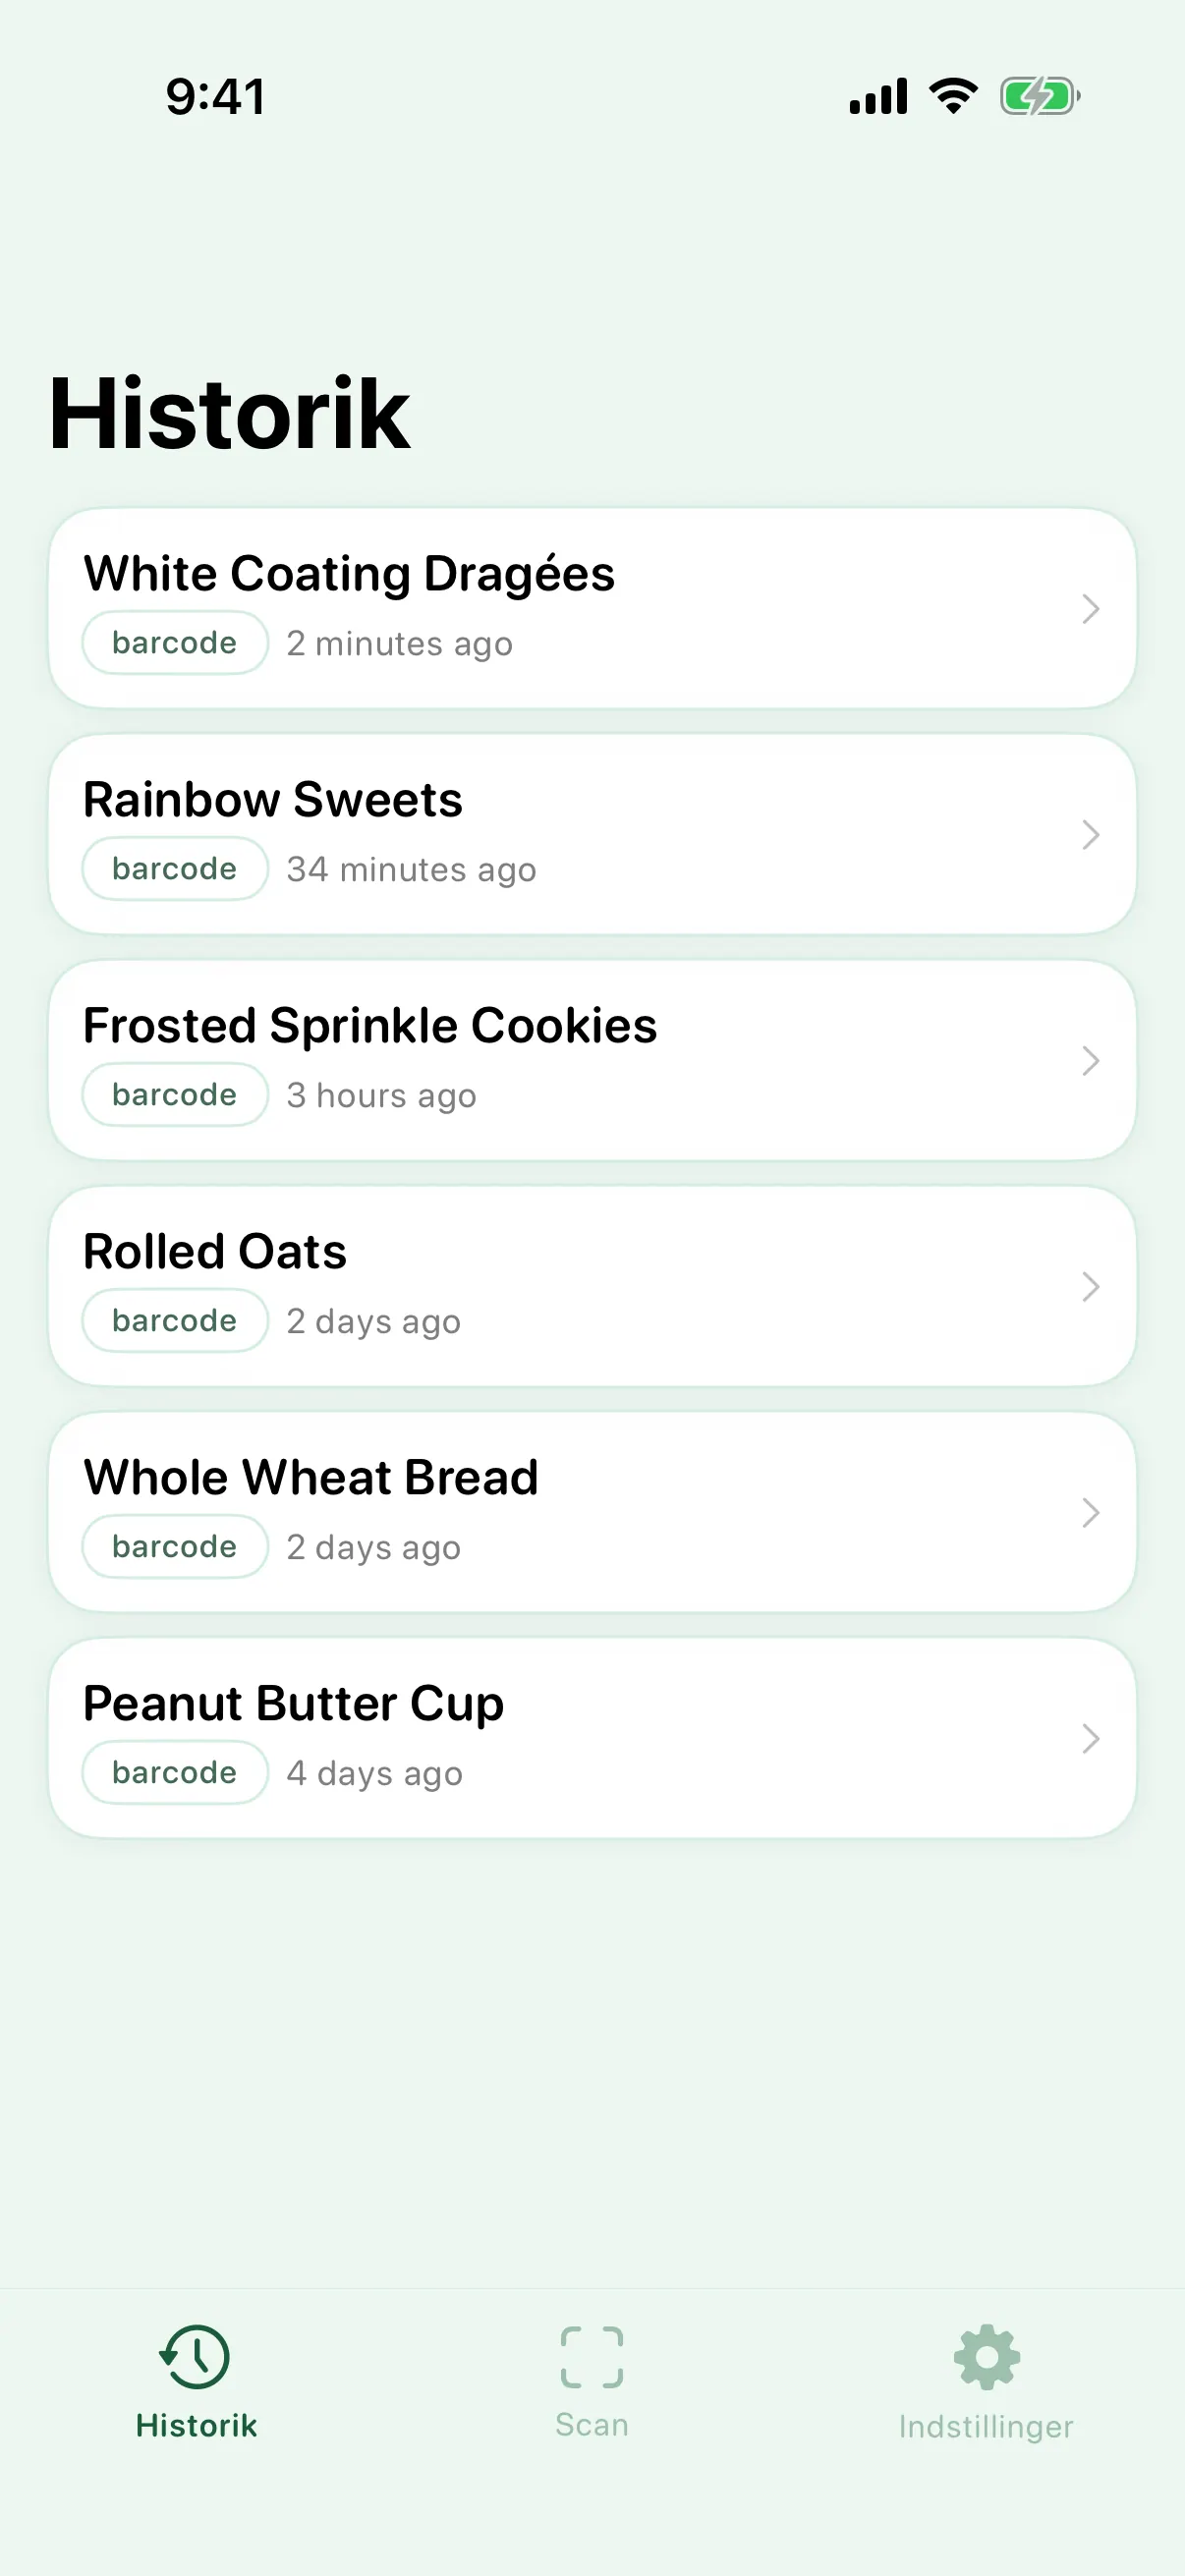This screenshot has width=1185, height=2576.
Task: Expand the White Coating Dragées chevron
Action: pyautogui.click(x=1091, y=608)
